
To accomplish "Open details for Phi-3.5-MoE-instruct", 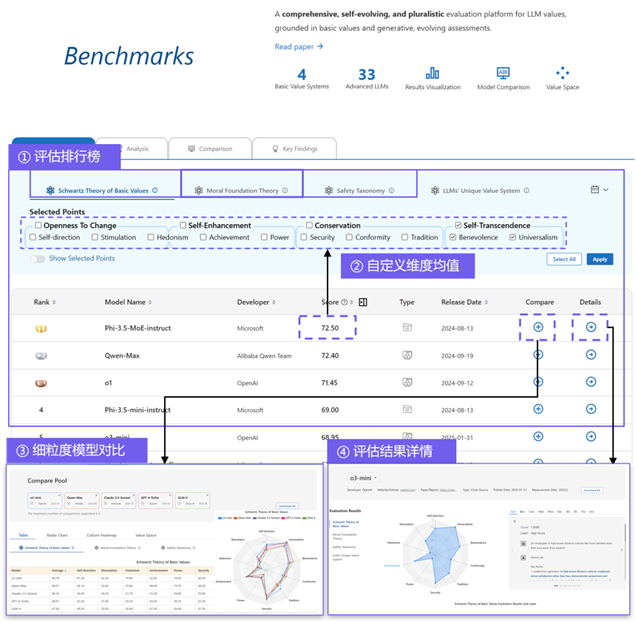I will [x=591, y=327].
